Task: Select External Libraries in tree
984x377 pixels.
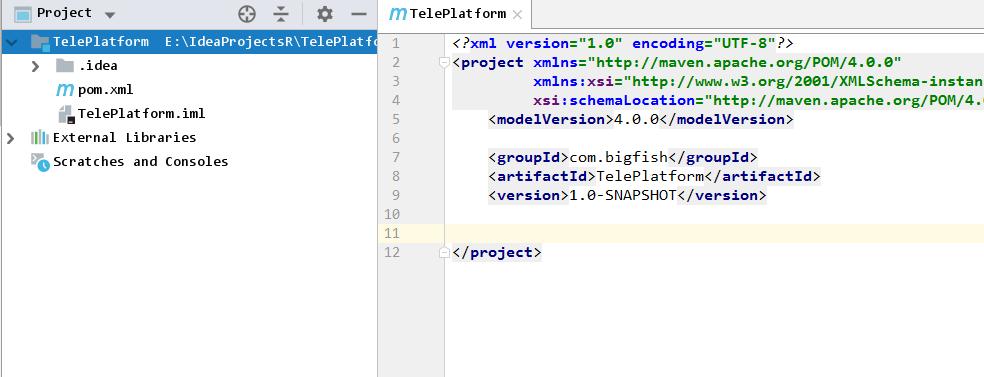Action: (188, 137)
